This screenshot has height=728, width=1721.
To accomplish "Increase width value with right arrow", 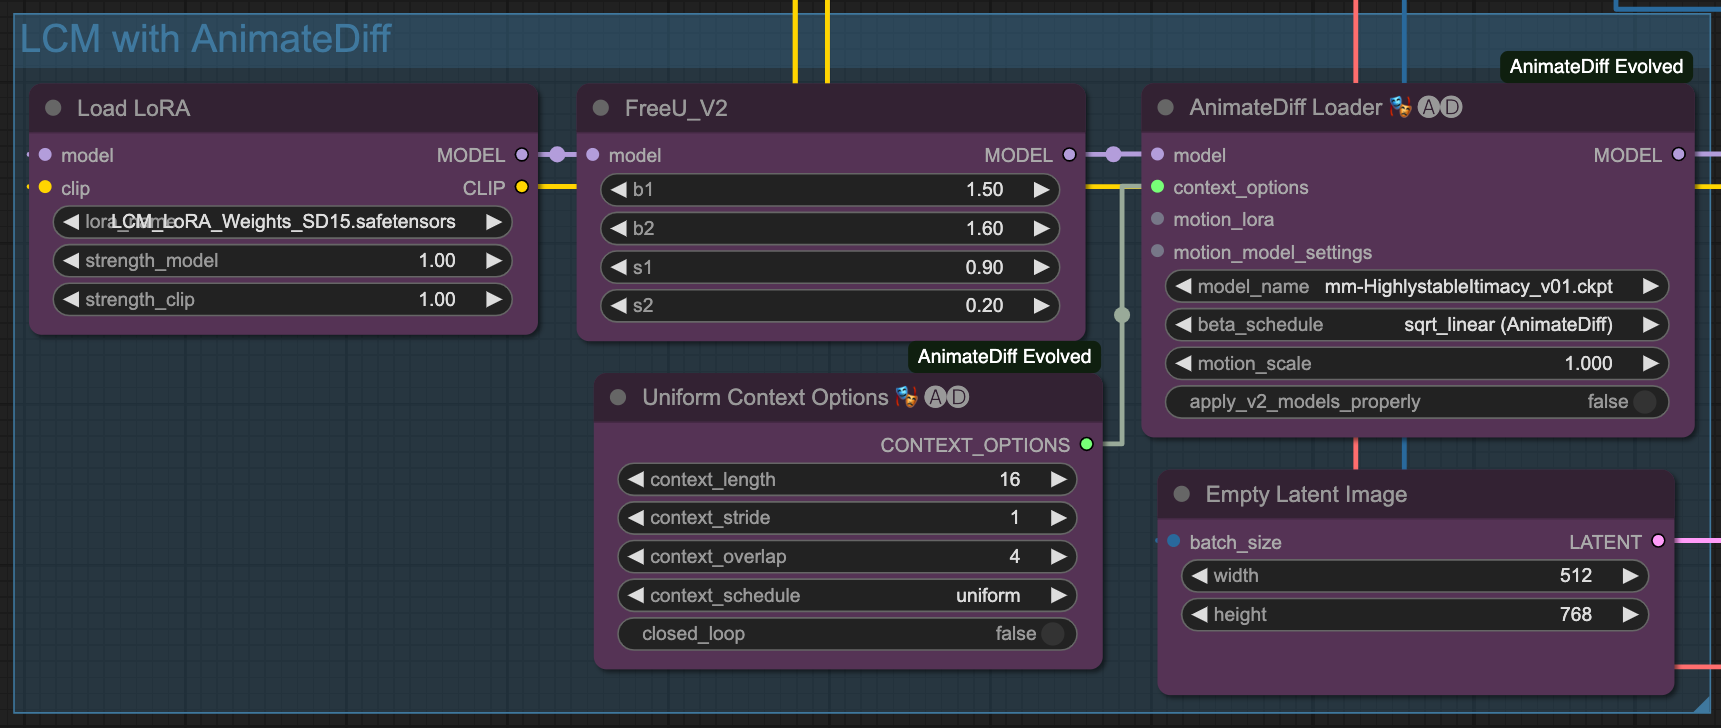I will coord(1630,576).
